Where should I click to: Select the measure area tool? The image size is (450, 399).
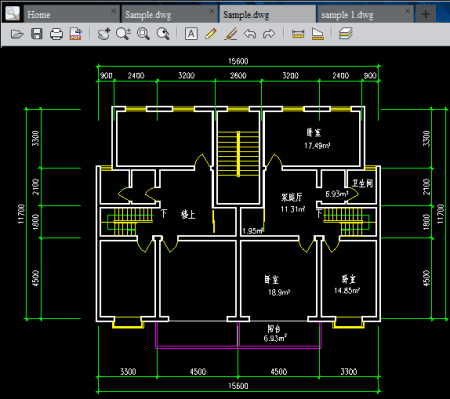(318, 34)
